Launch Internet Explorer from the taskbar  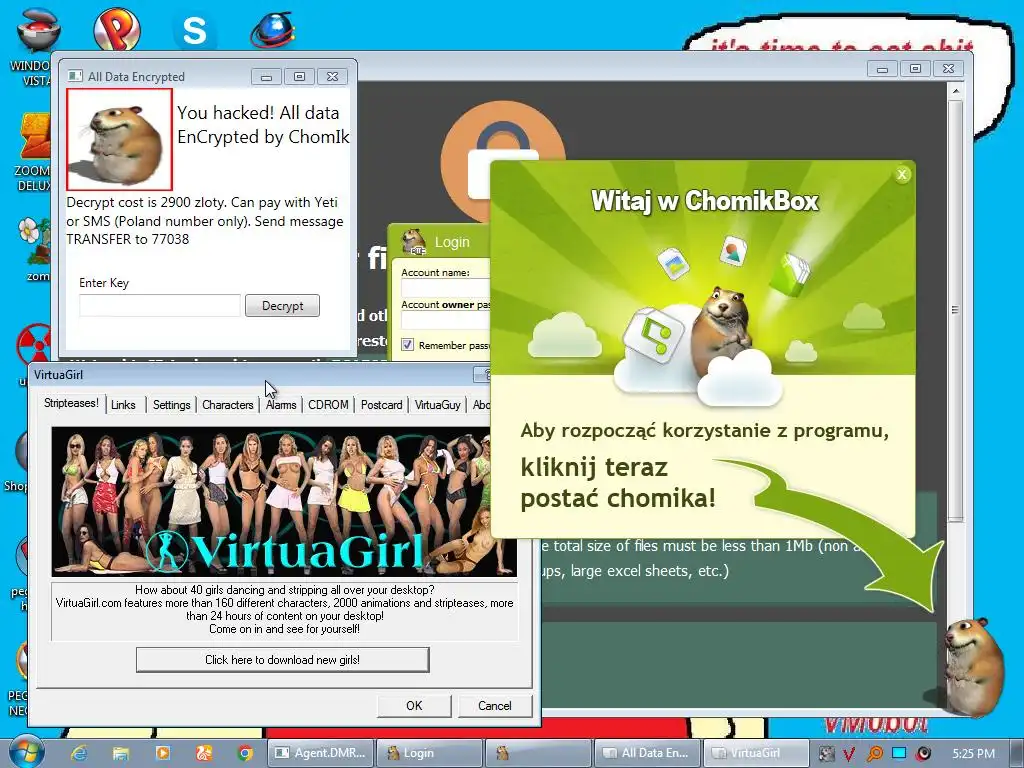79,753
